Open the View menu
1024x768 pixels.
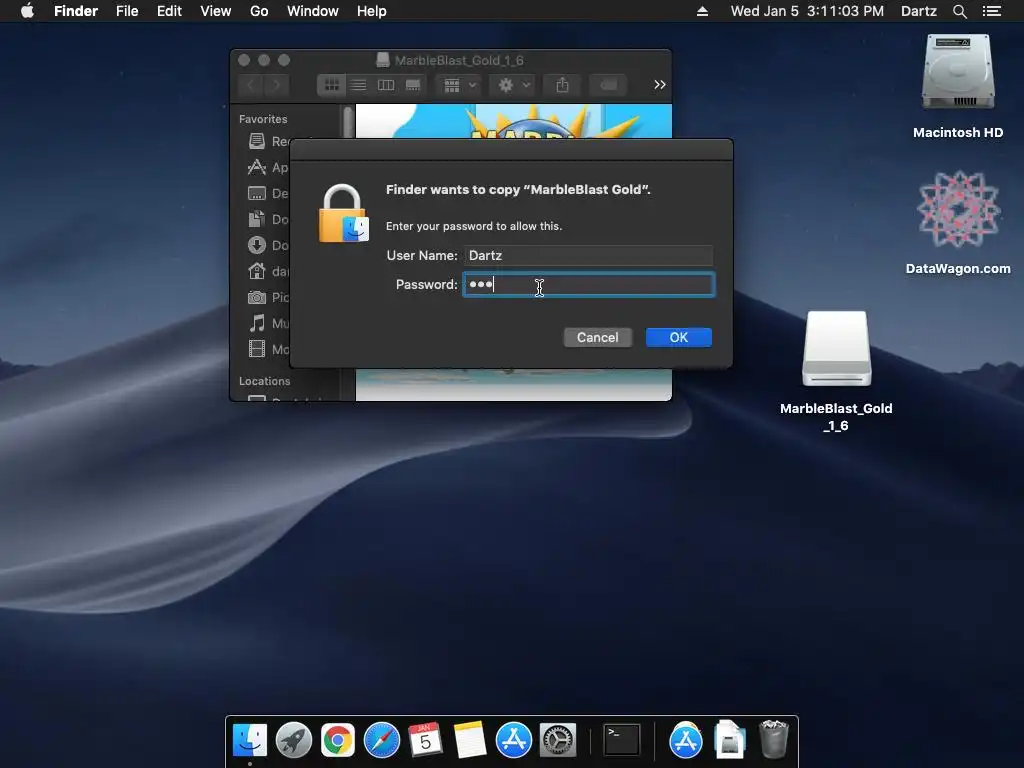click(x=216, y=11)
